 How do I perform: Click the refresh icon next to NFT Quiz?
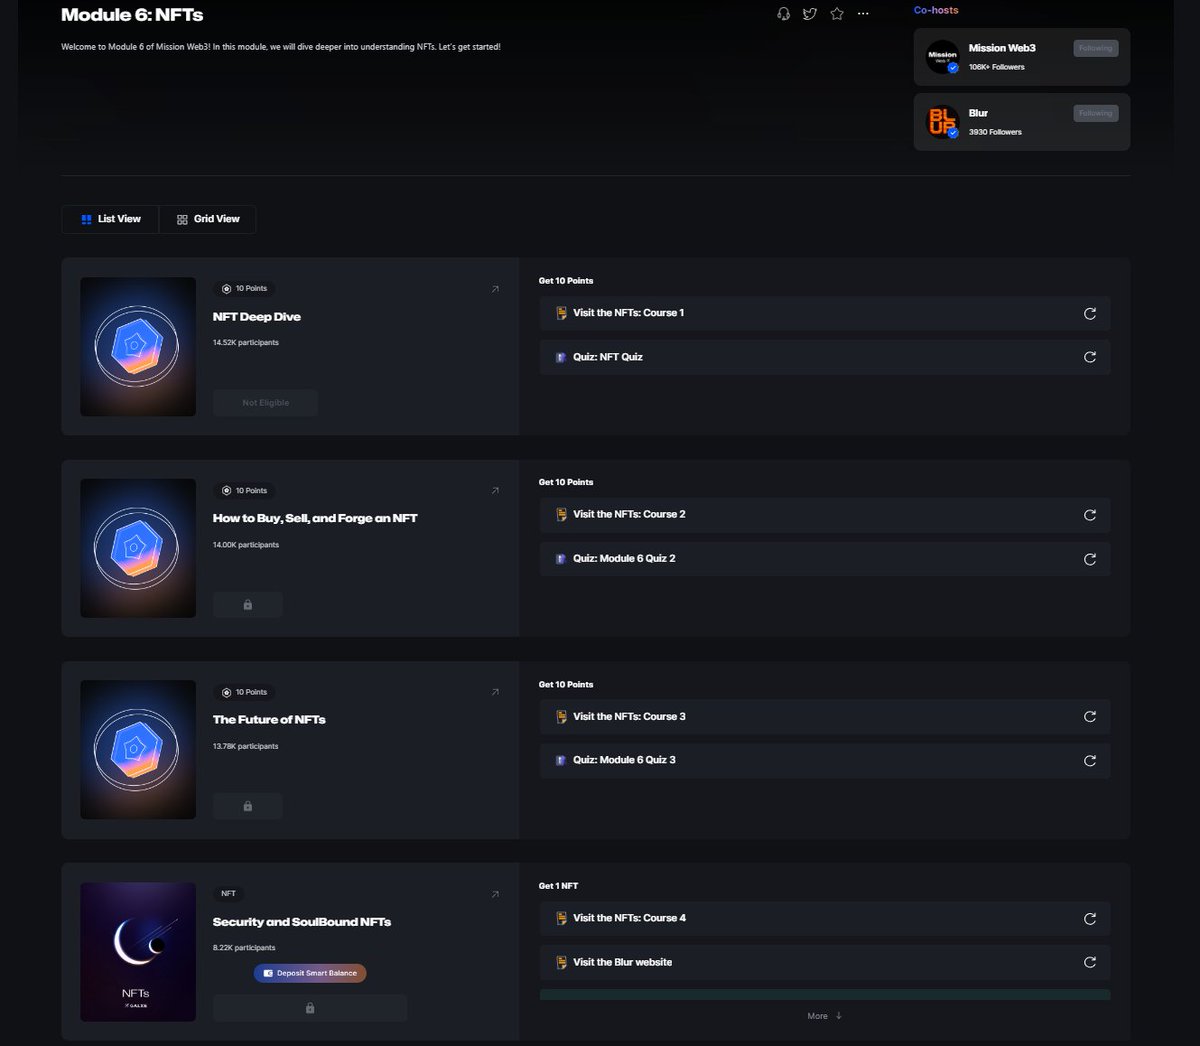coord(1090,357)
